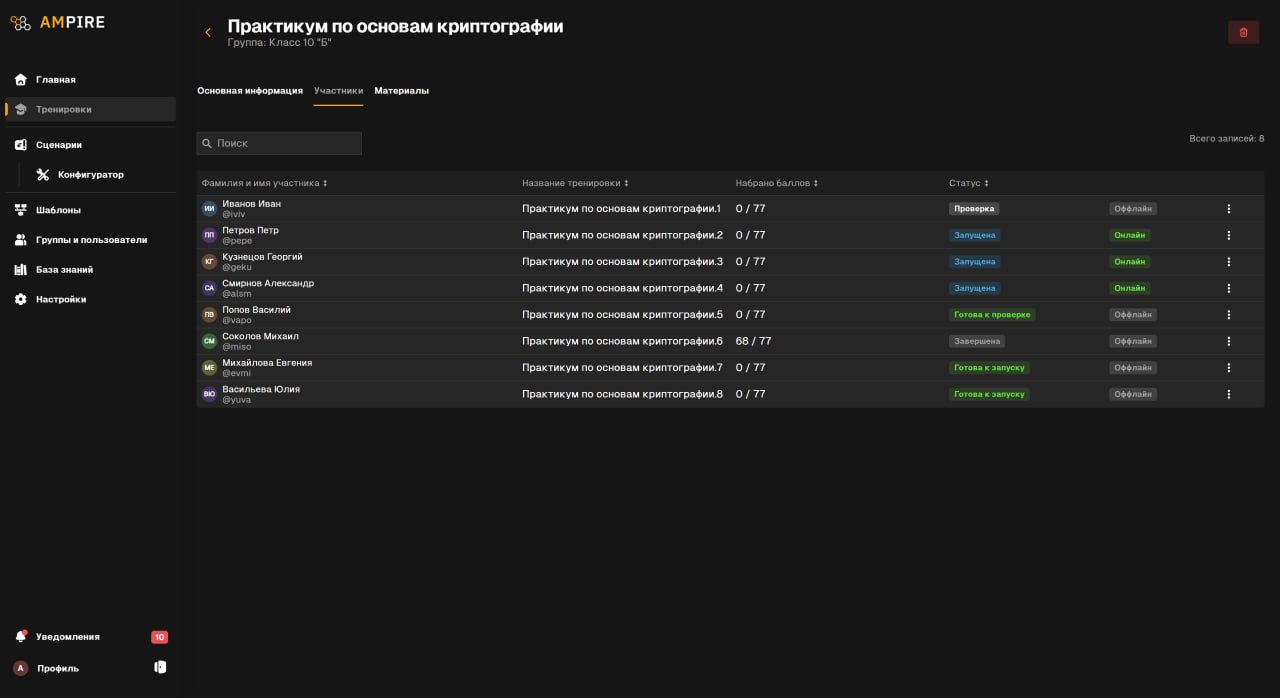Click the Knowledge base icon in sidebar
The image size is (1280, 698).
coord(20,270)
